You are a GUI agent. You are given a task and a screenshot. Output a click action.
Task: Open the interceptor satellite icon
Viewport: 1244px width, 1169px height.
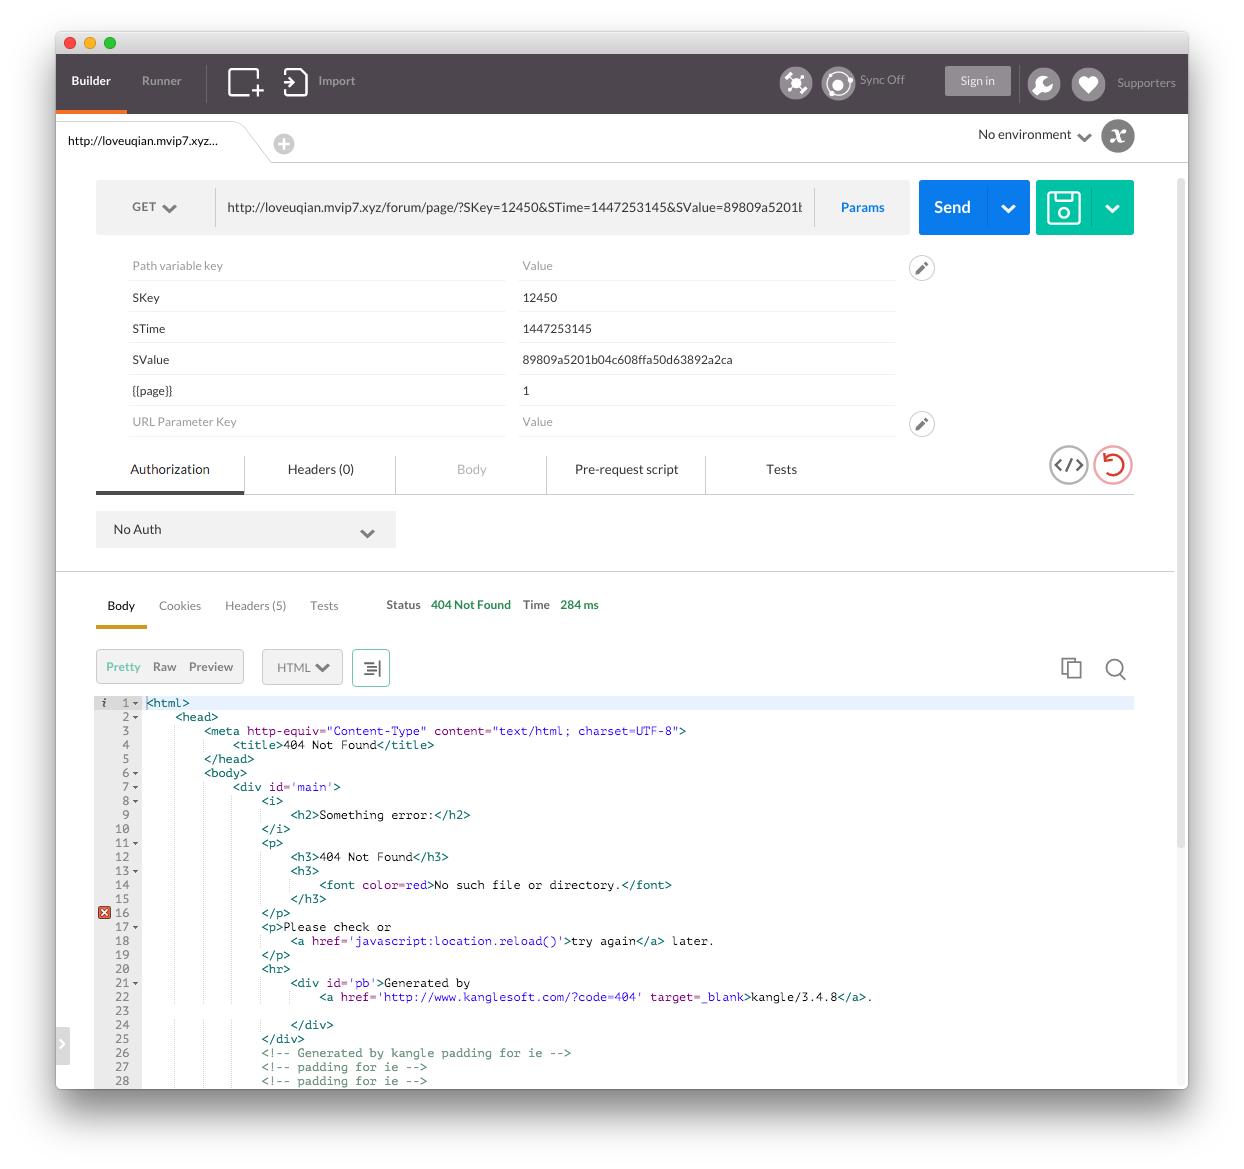[796, 83]
